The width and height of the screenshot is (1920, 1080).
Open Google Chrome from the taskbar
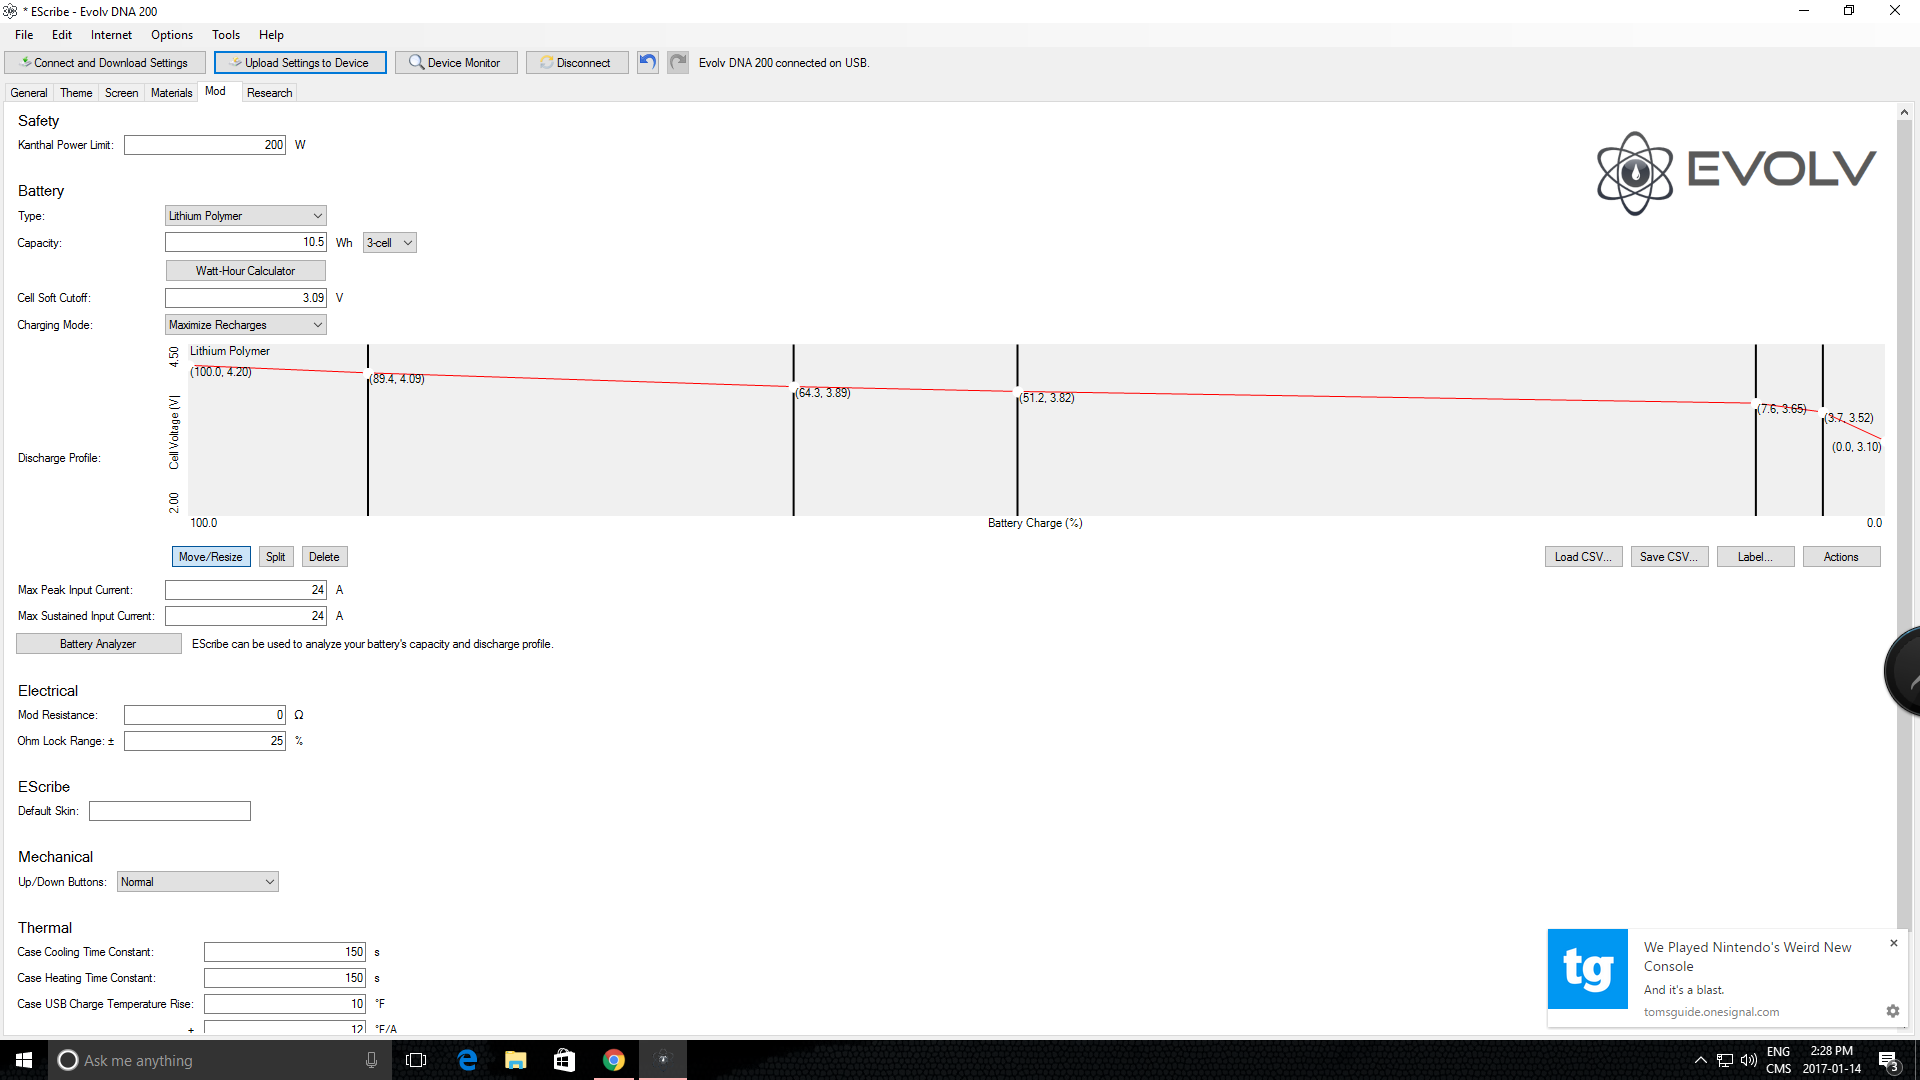pyautogui.click(x=614, y=1060)
